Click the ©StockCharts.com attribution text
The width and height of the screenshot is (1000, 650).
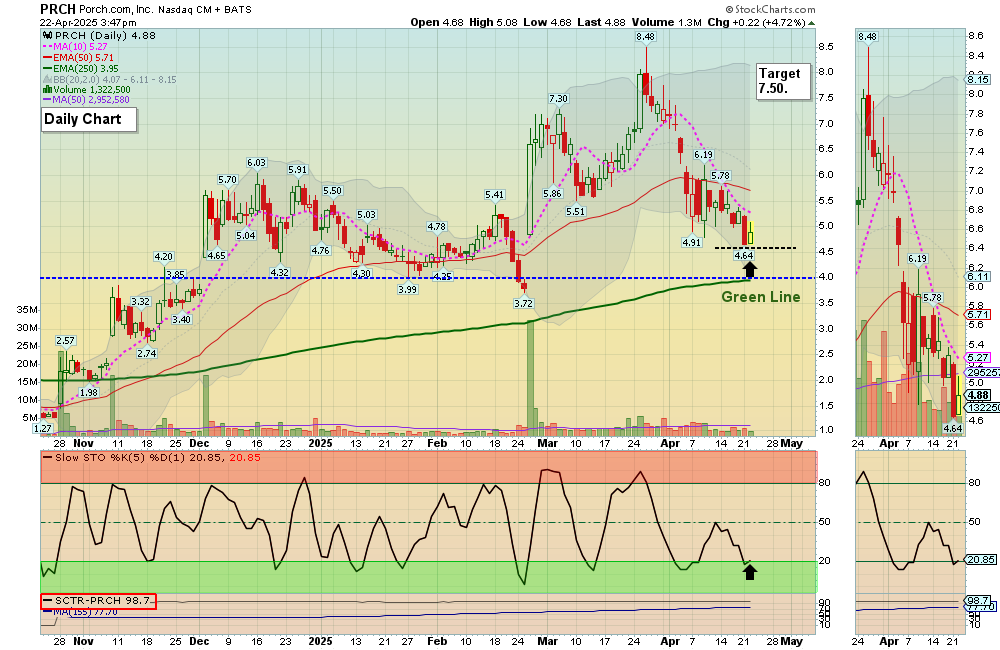point(770,10)
